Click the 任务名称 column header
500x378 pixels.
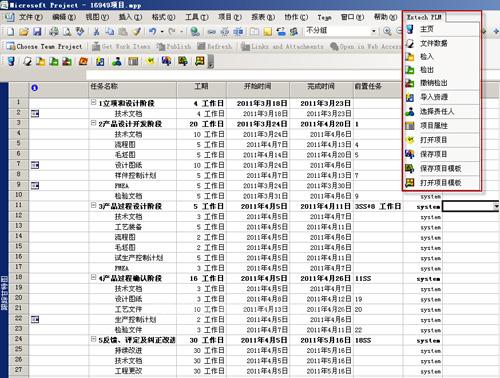[x=132, y=89]
